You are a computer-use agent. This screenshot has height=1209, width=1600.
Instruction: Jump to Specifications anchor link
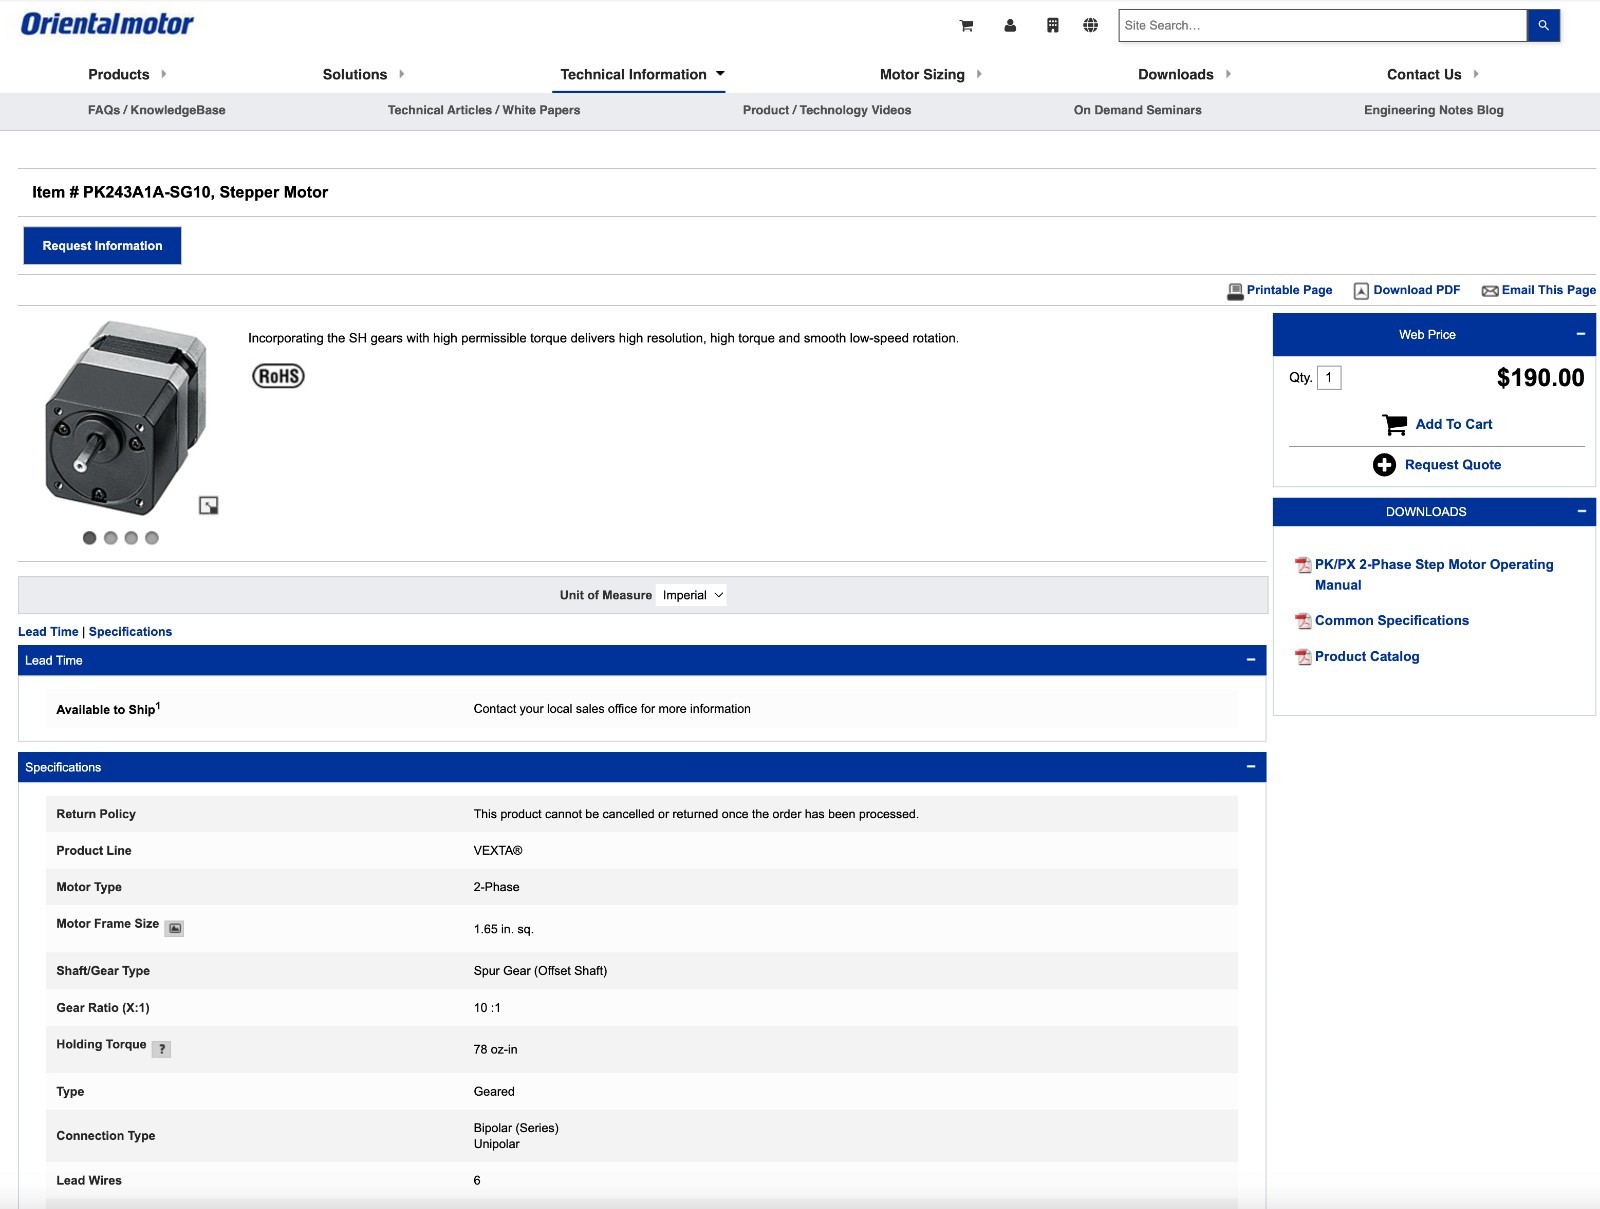[x=130, y=632]
